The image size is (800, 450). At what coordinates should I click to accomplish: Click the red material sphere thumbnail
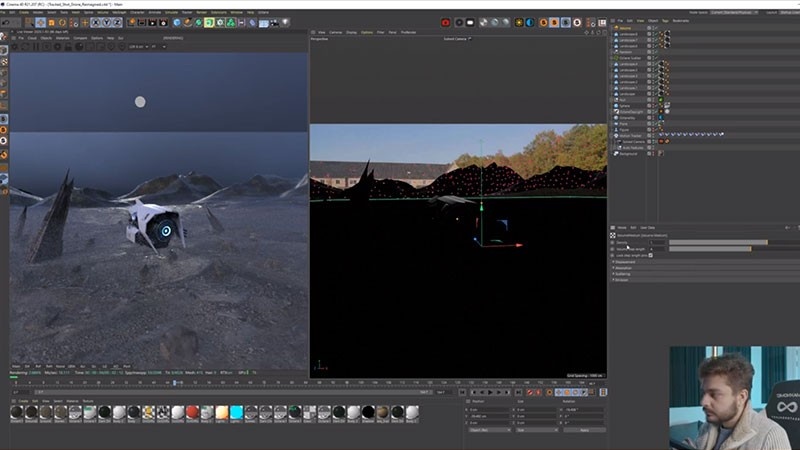pos(192,412)
